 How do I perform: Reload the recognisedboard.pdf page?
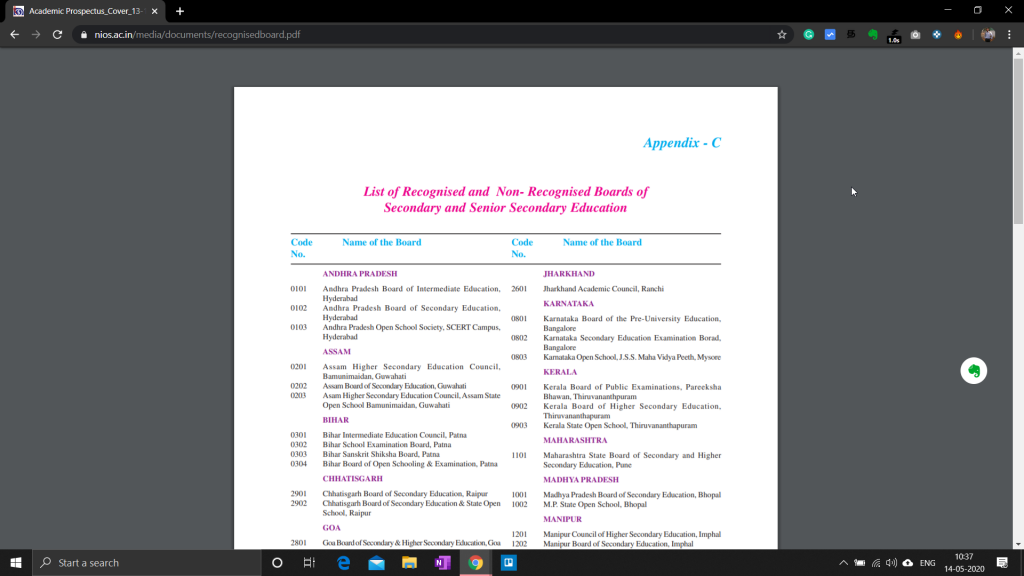pyautogui.click(x=57, y=35)
